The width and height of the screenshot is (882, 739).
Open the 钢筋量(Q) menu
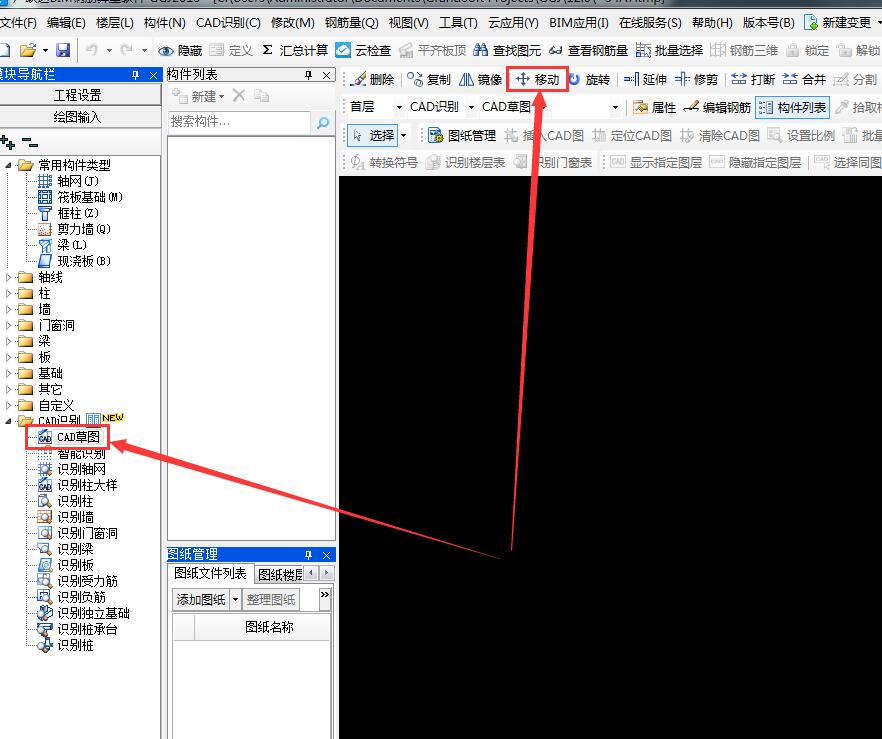(x=352, y=23)
